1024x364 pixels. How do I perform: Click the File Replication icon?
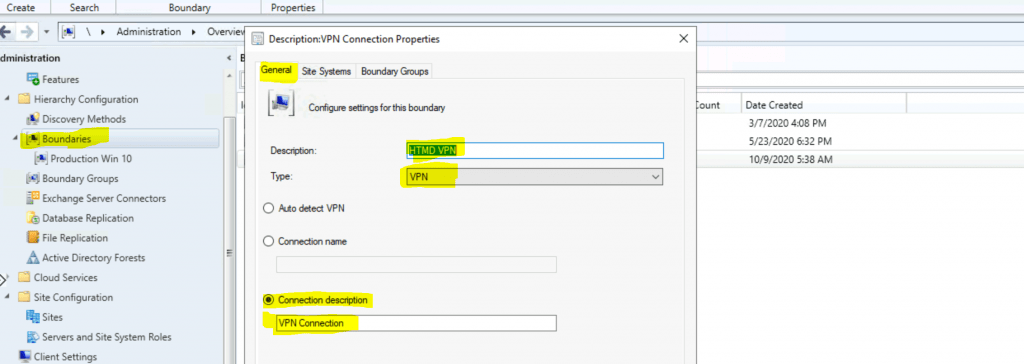(33, 238)
